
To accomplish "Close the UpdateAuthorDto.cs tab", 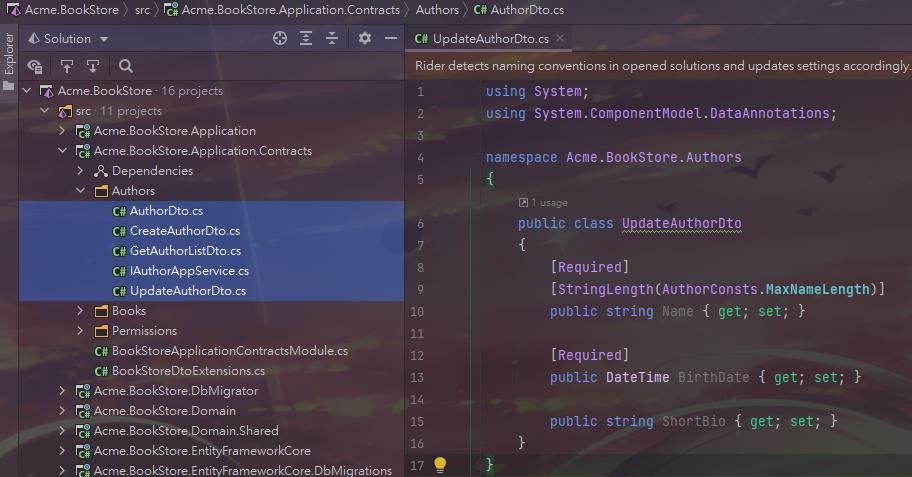I will (560, 38).
